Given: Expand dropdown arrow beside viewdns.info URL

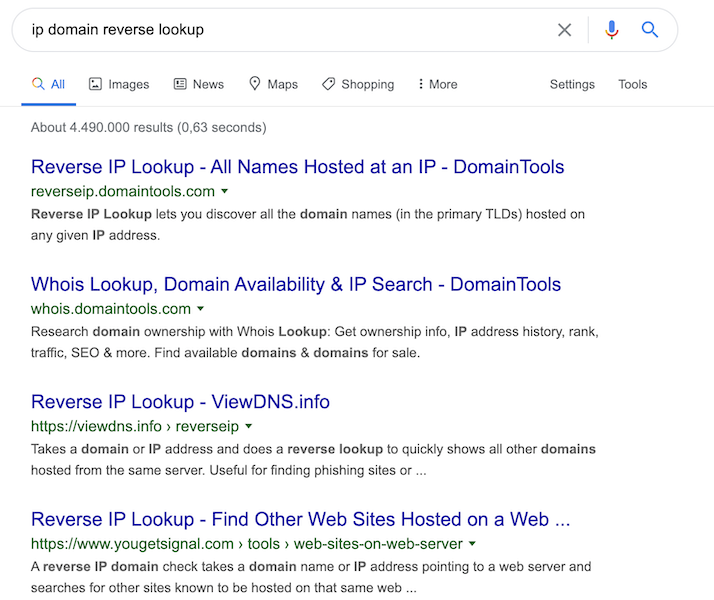Looking at the screenshot, I should click(x=248, y=427).
